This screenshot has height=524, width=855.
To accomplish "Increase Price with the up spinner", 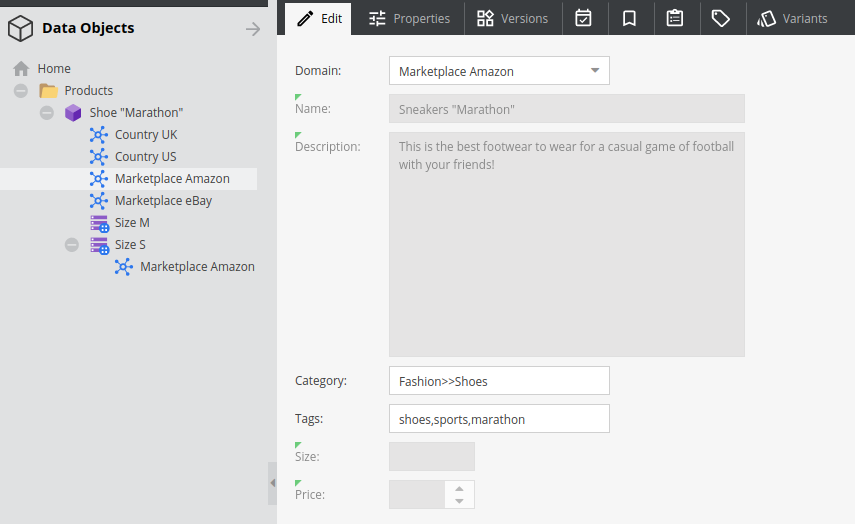I will click(460, 489).
